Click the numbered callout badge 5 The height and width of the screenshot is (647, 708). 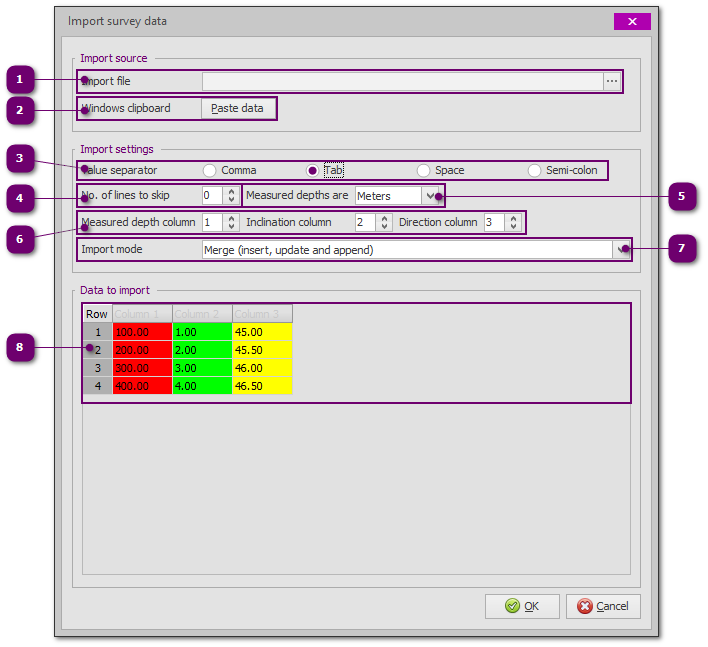click(681, 196)
